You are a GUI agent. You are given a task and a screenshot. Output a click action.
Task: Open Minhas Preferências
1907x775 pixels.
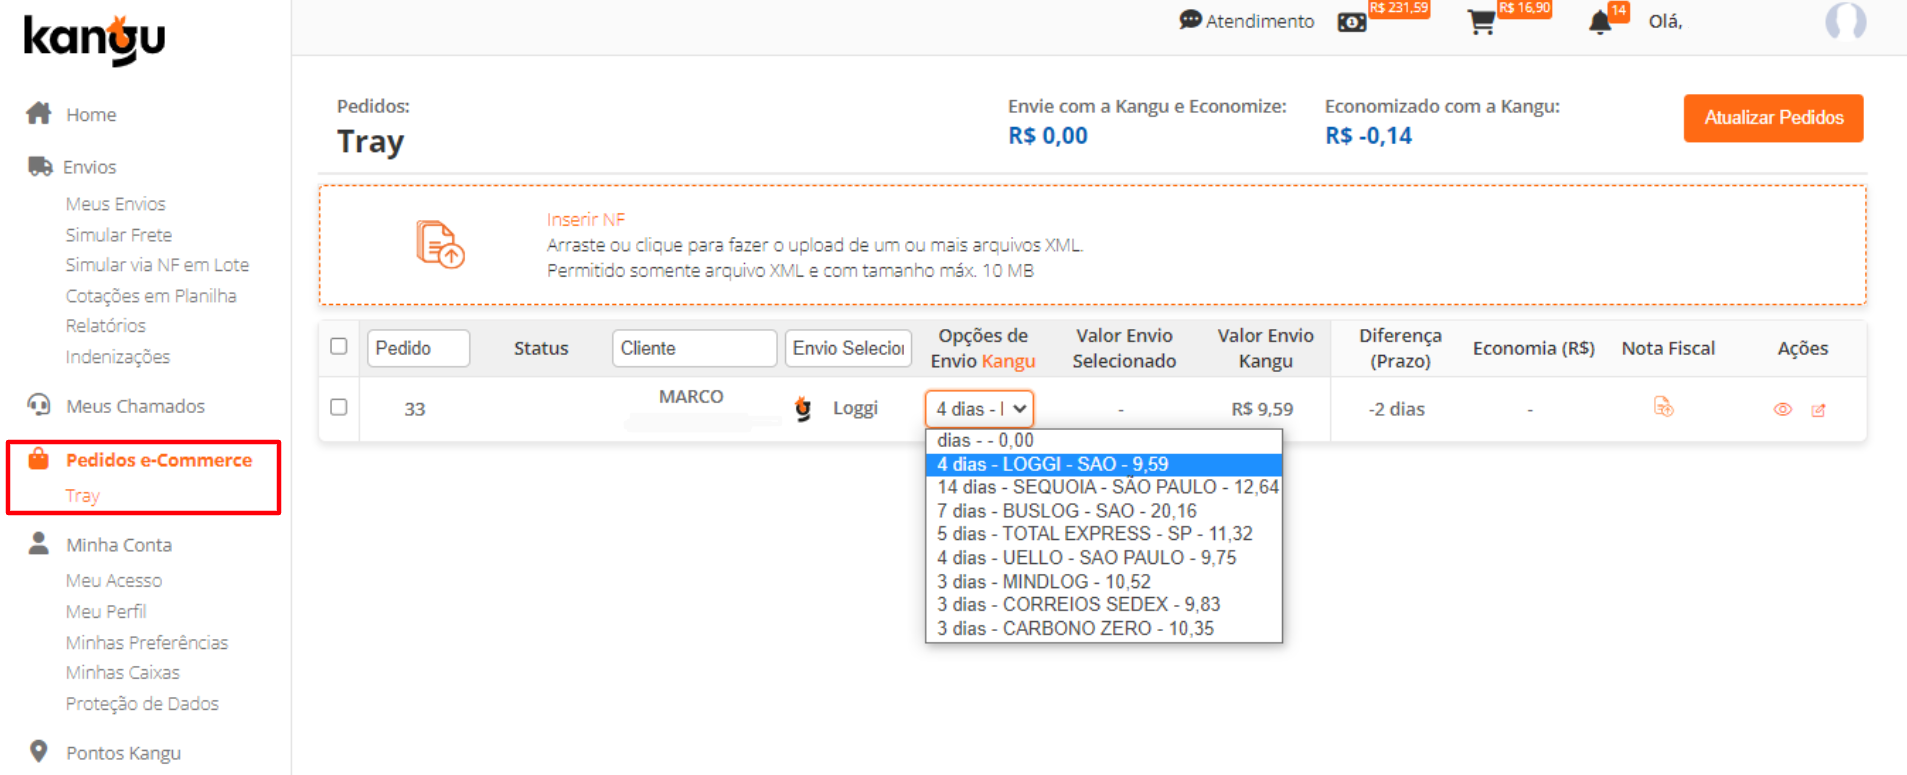point(147,643)
